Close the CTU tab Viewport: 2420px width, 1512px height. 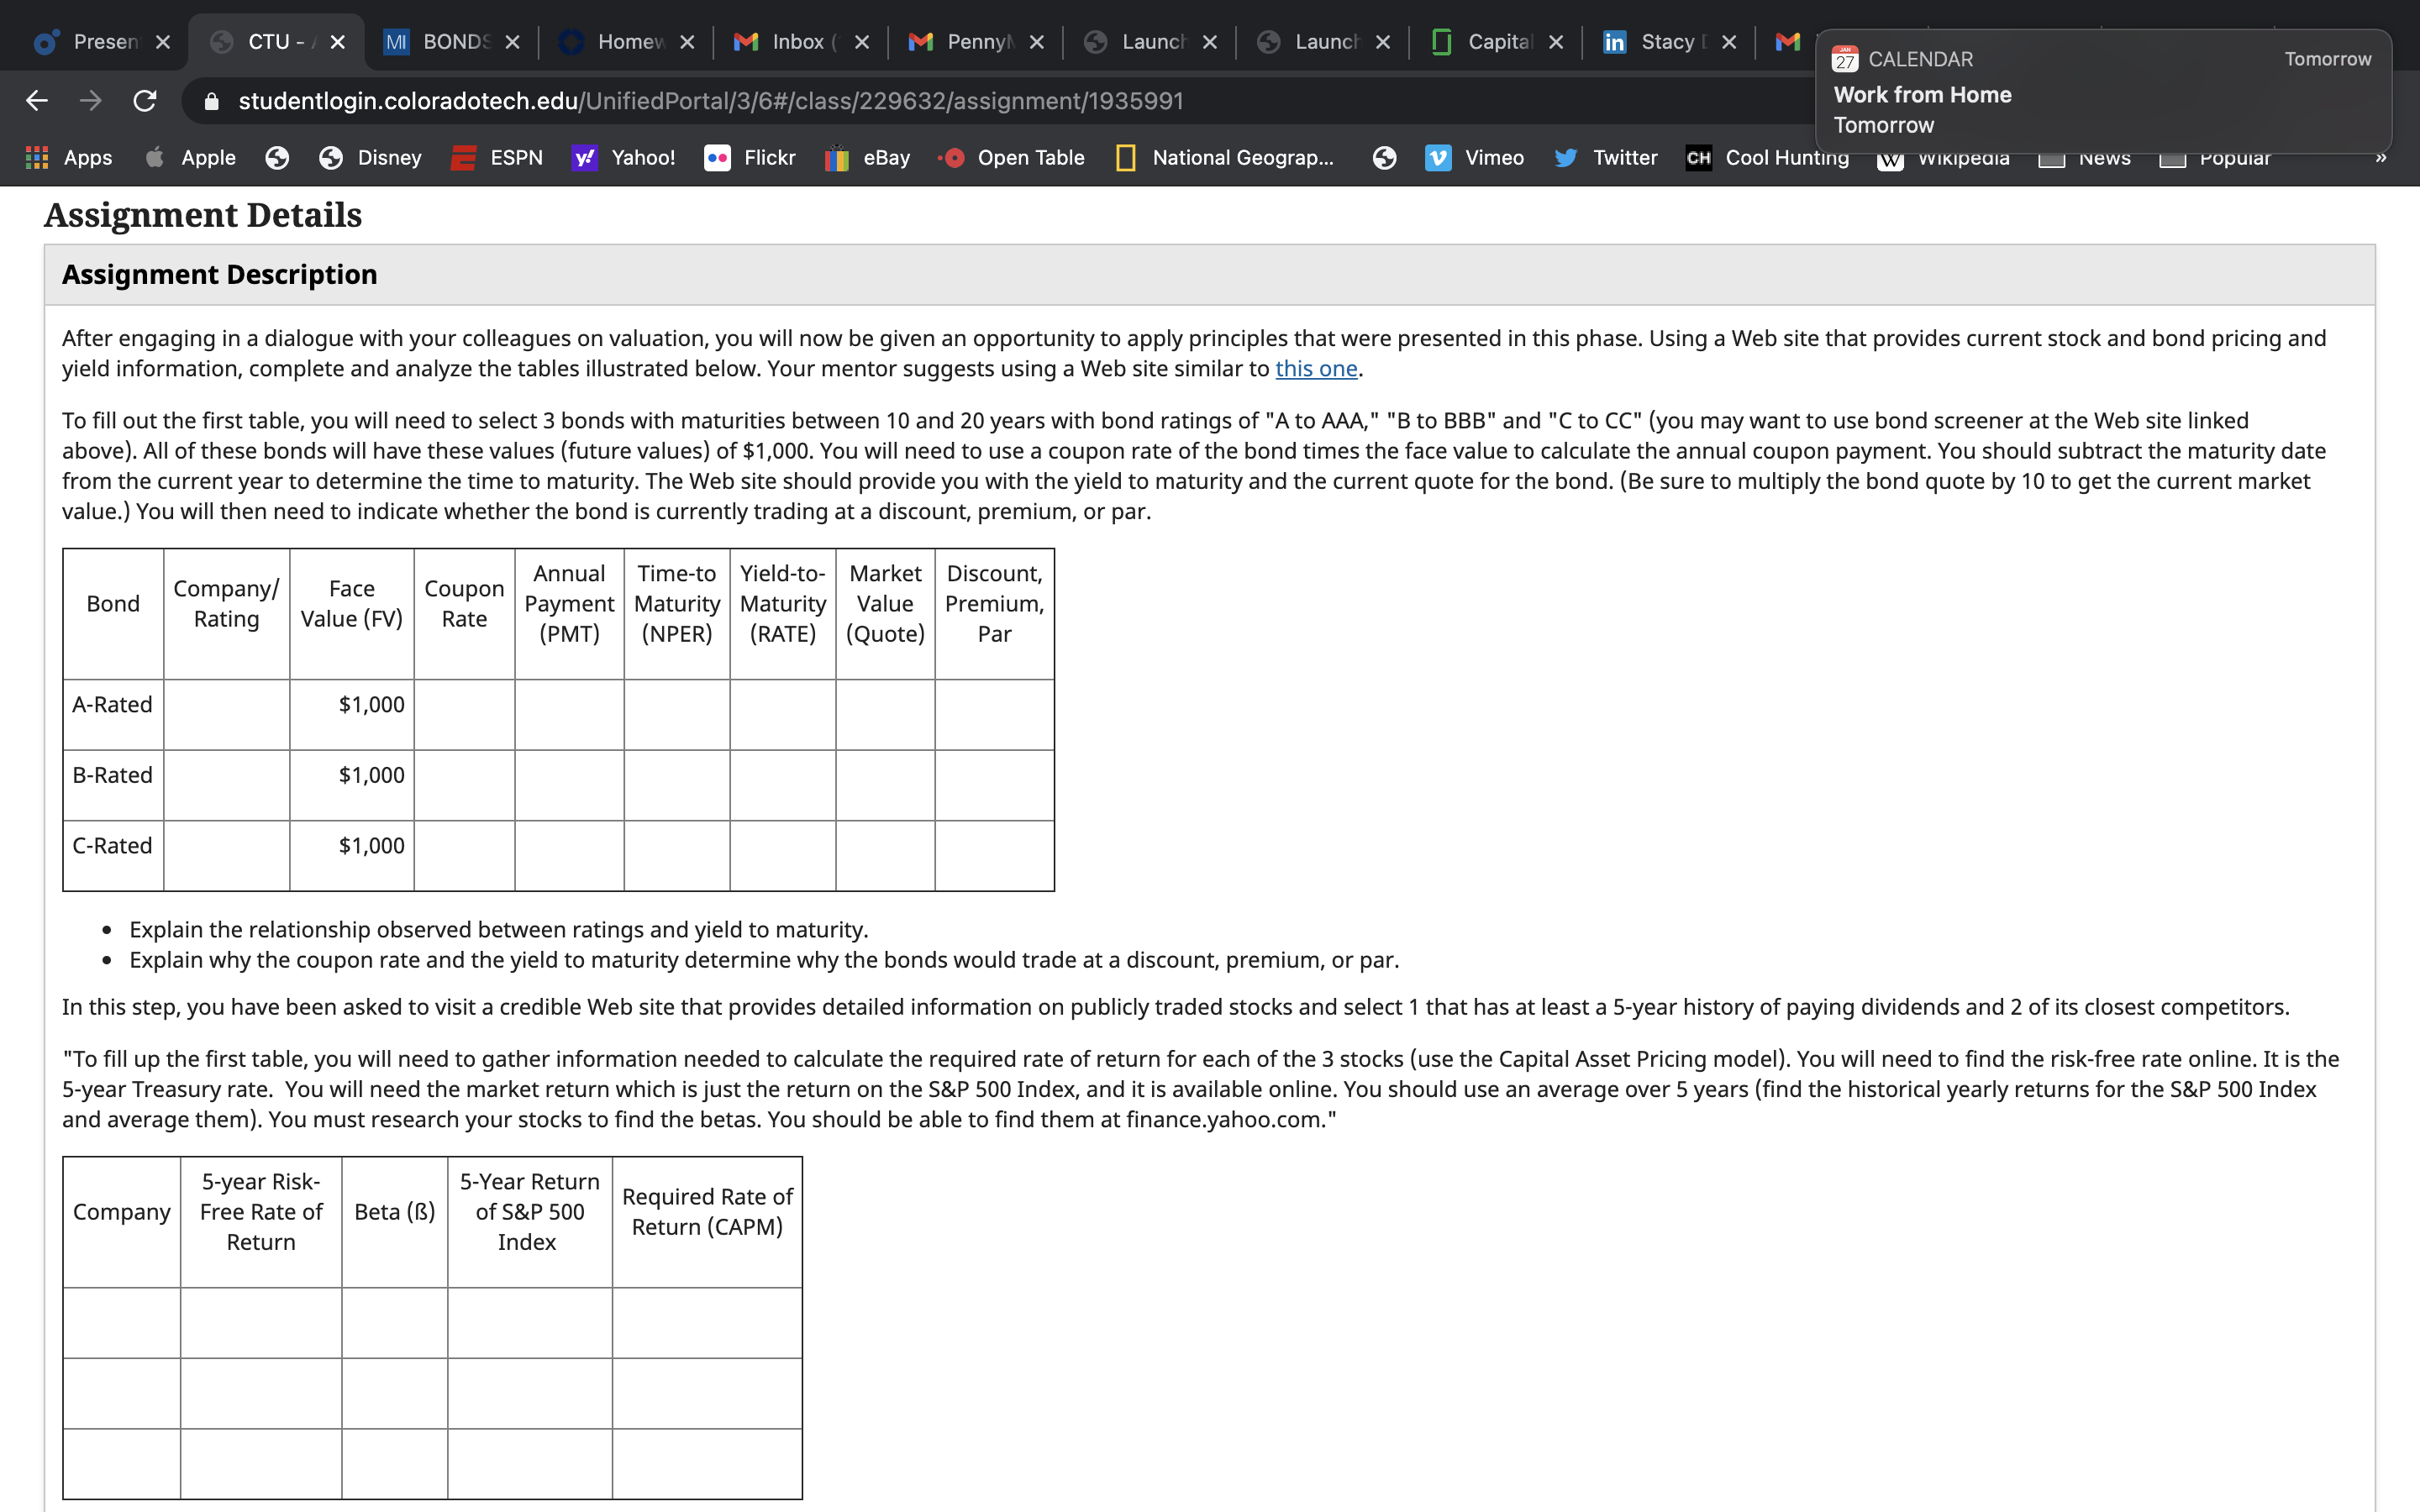(338, 42)
